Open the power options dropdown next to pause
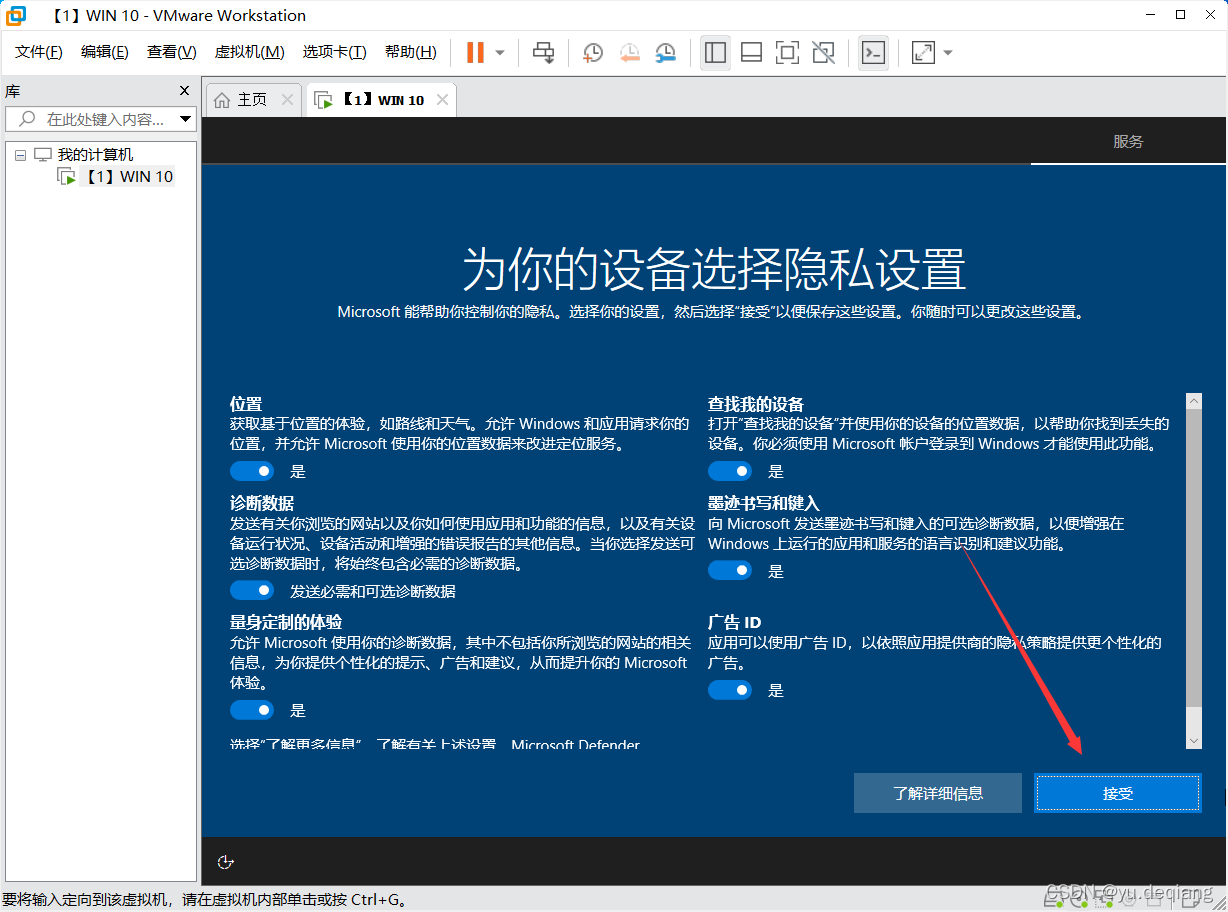Image resolution: width=1228 pixels, height=912 pixels. (500, 52)
